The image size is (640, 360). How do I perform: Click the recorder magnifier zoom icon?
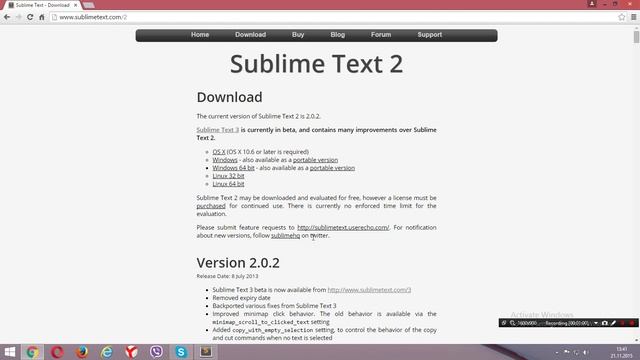(512, 323)
